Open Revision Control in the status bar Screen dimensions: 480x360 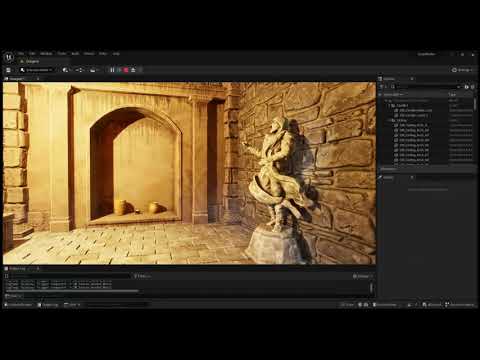point(460,305)
